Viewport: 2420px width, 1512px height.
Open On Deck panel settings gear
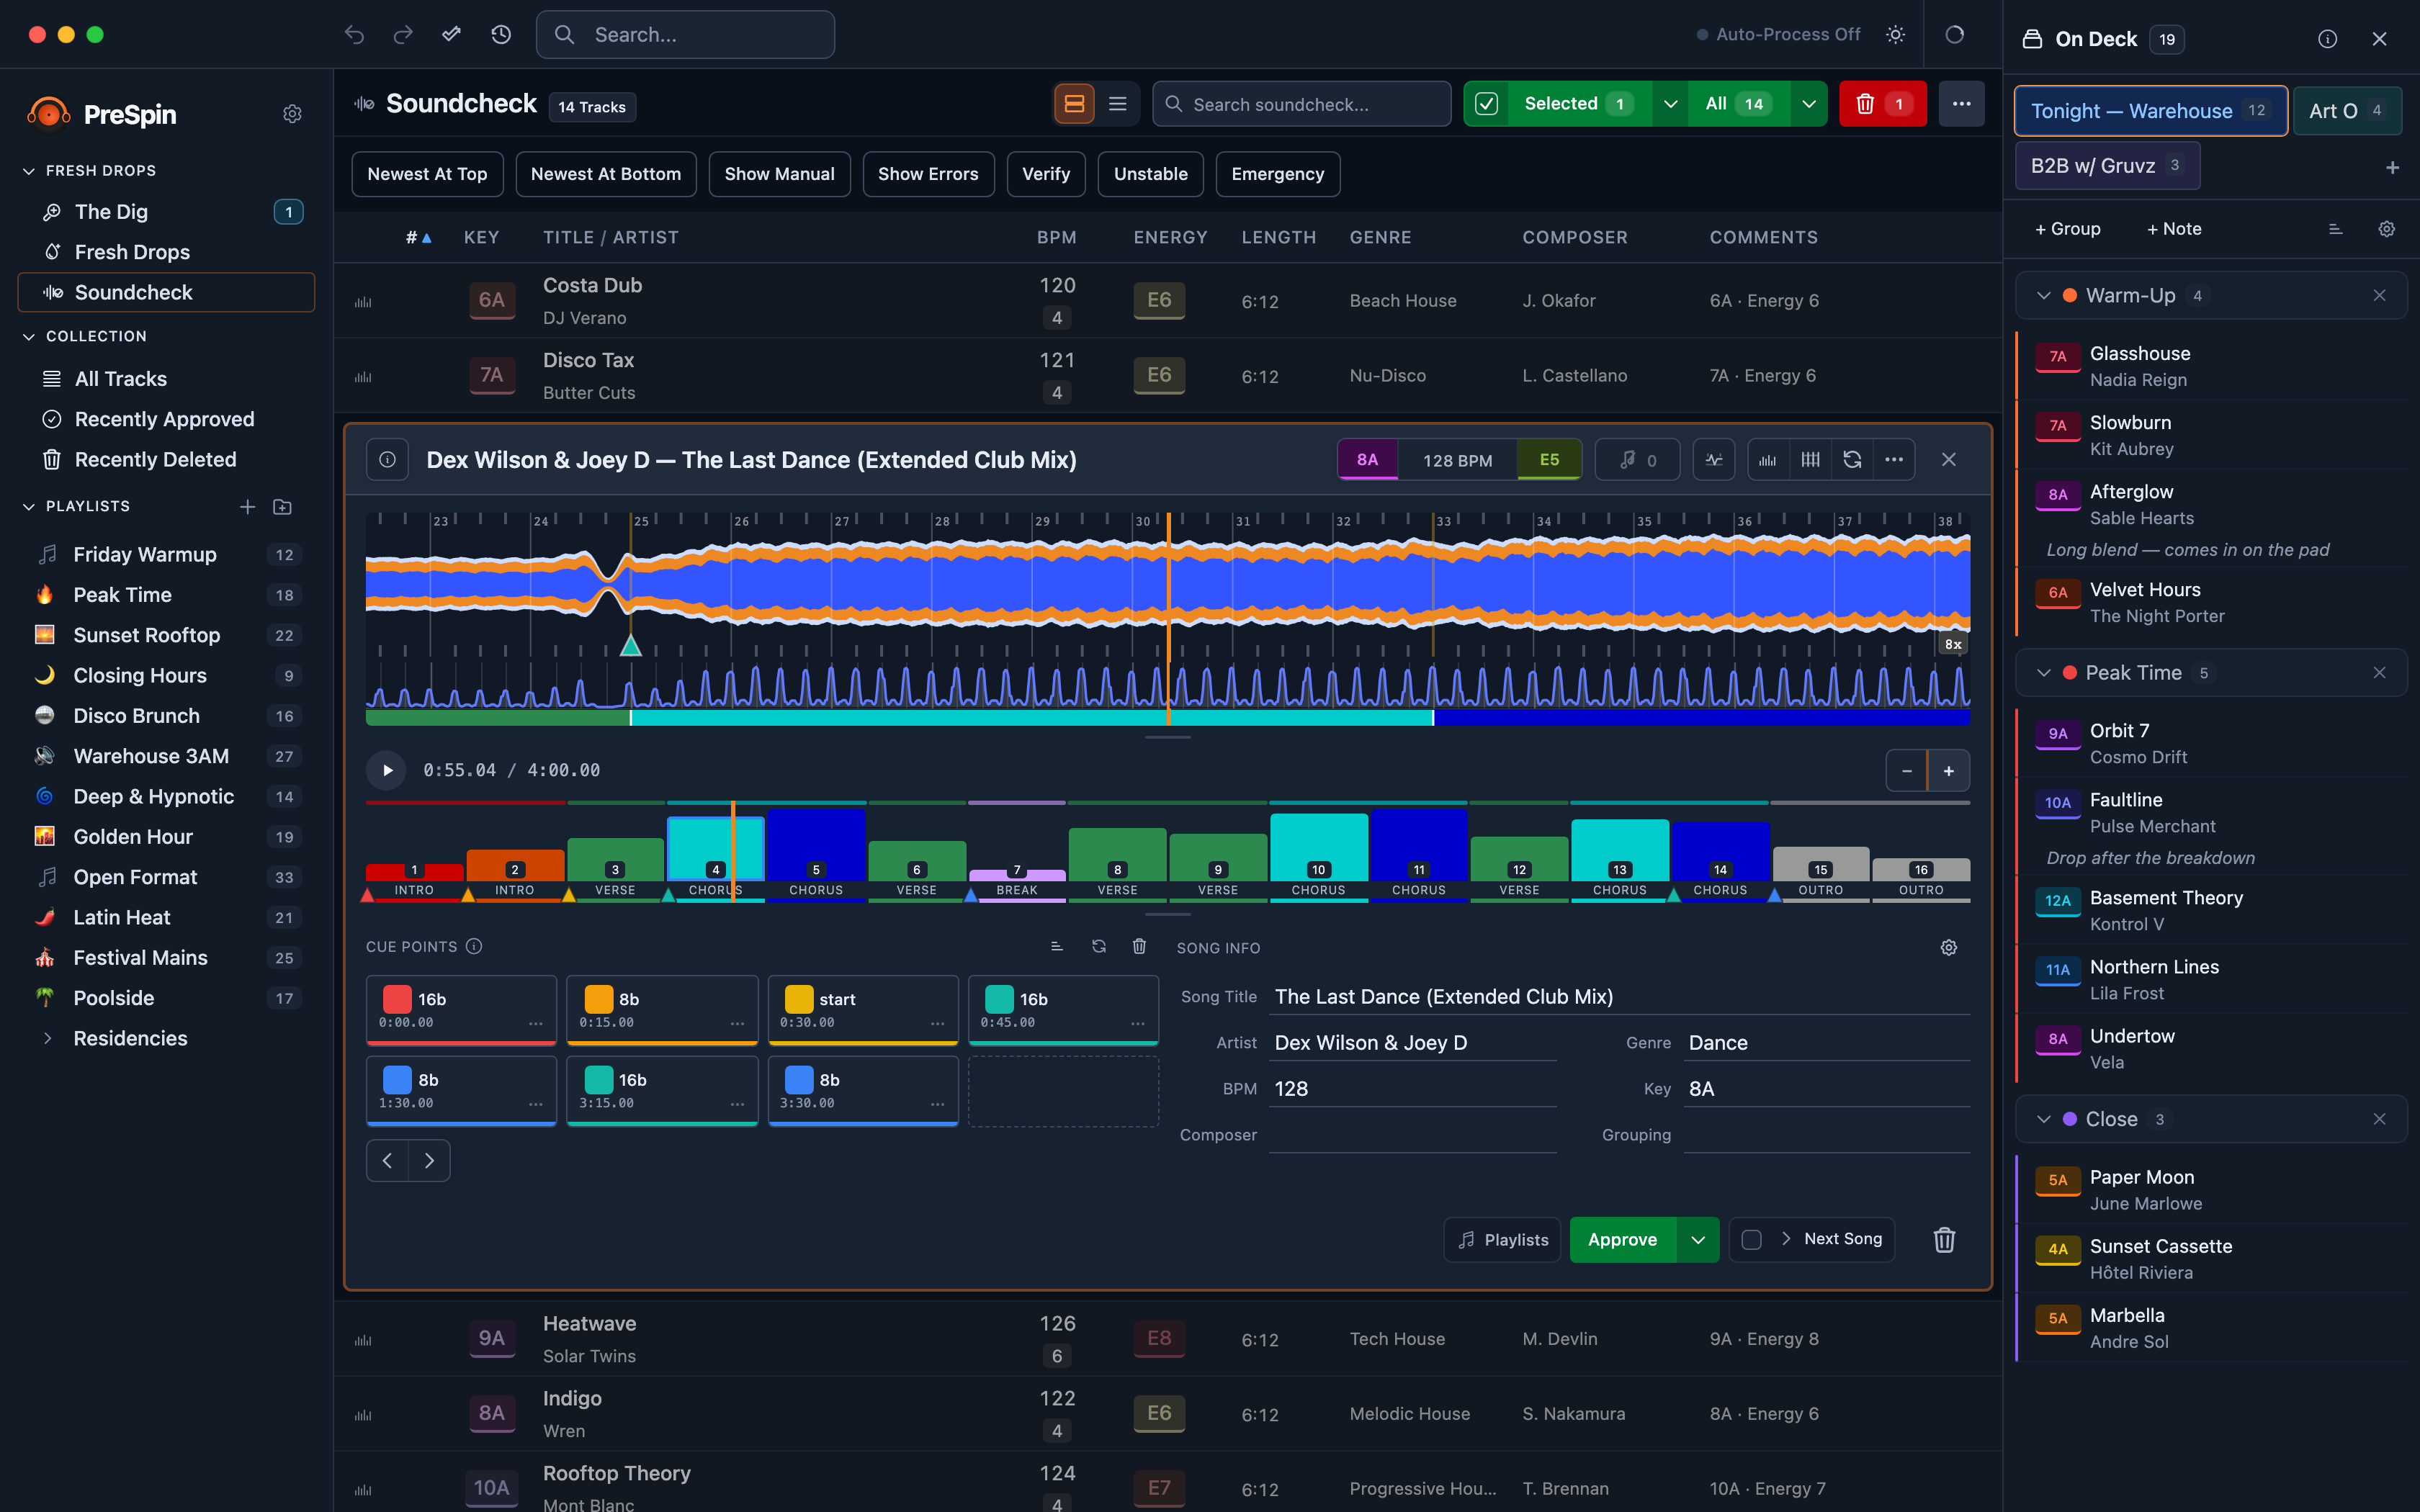[2386, 229]
